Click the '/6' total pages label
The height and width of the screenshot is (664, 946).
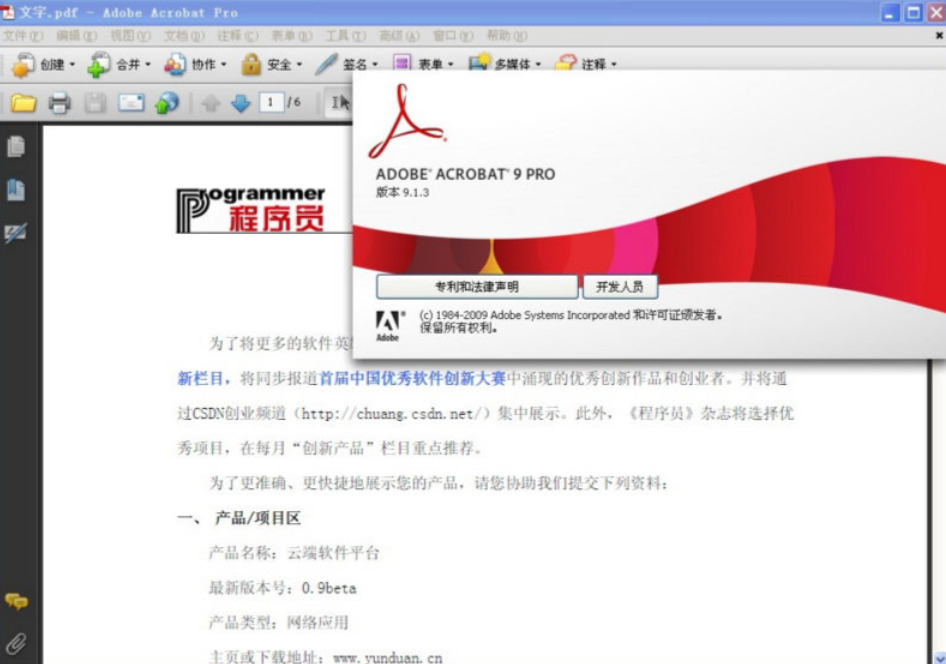pyautogui.click(x=294, y=103)
